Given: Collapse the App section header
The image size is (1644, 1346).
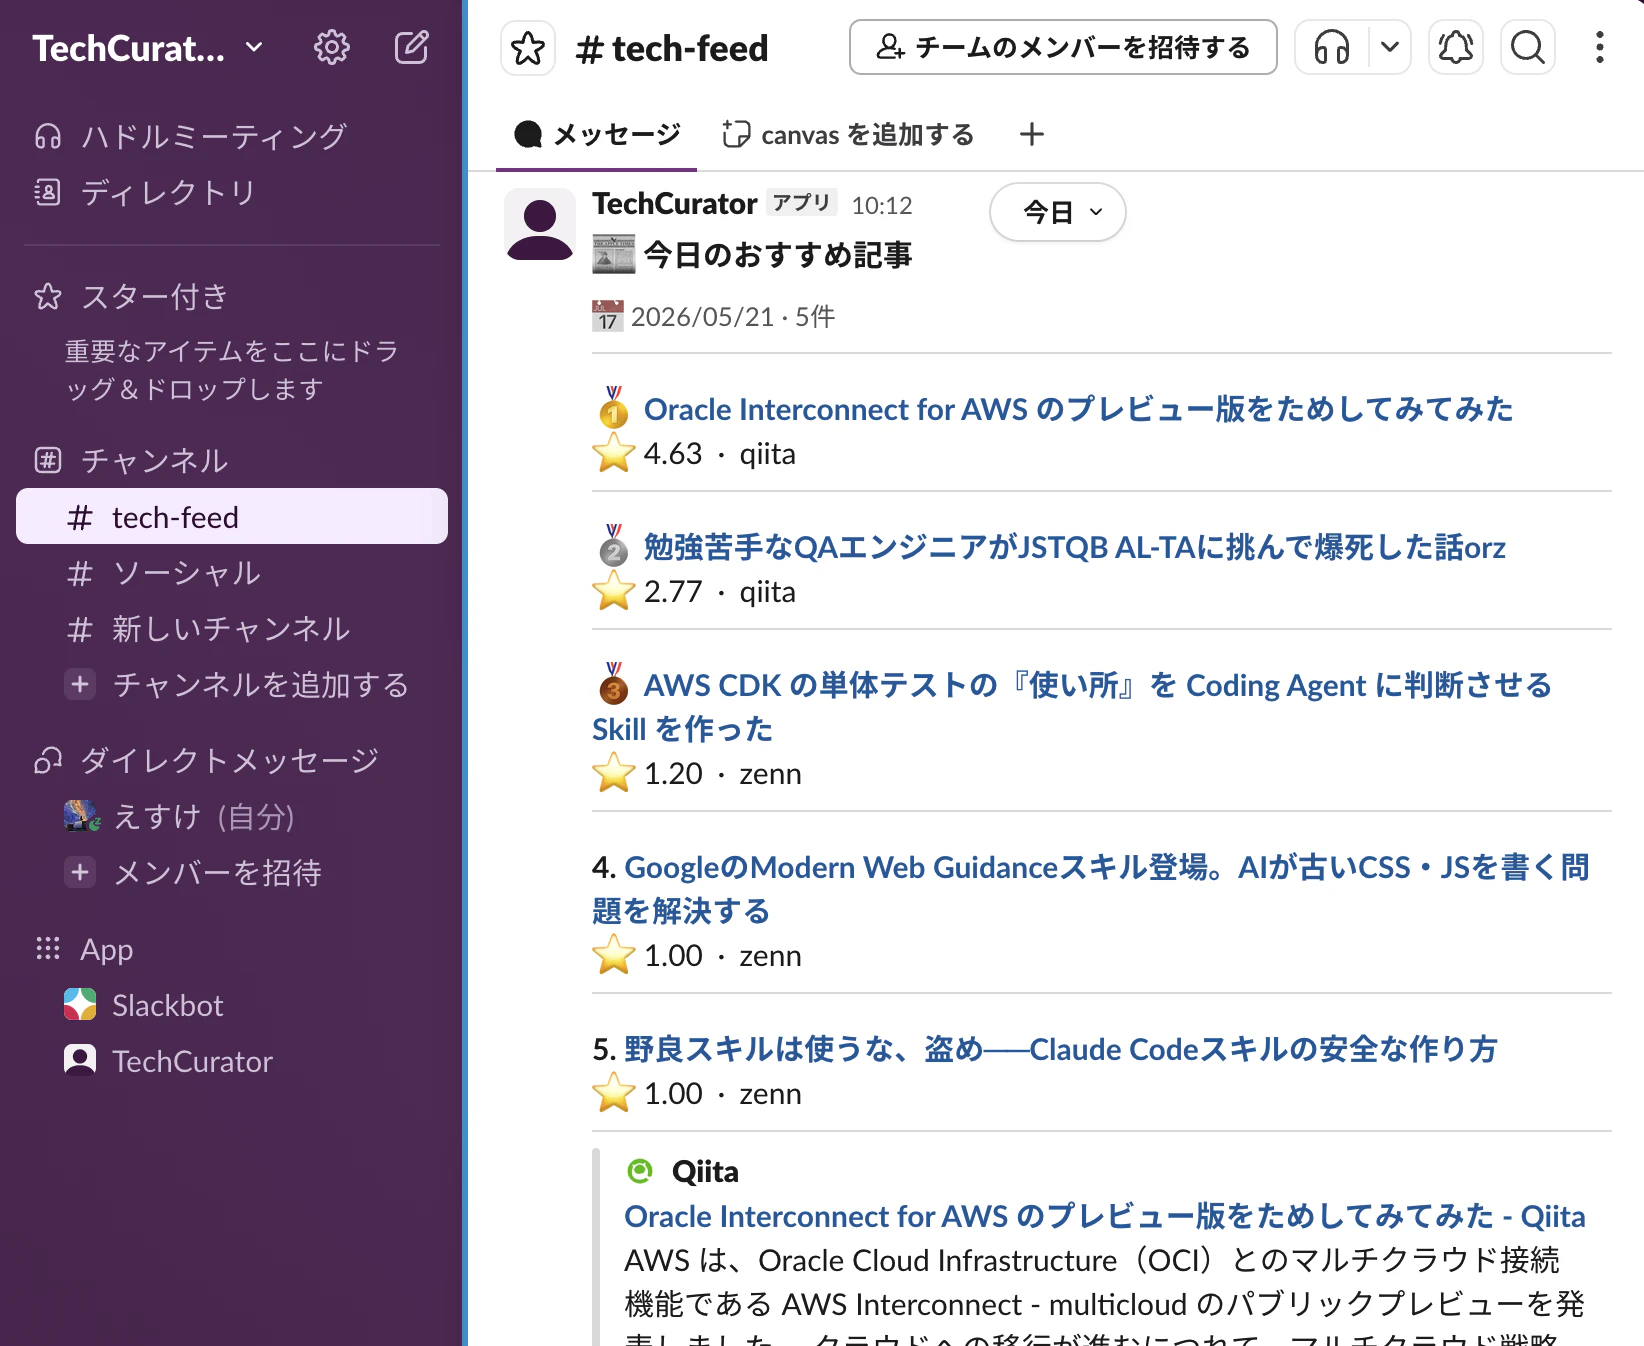Looking at the screenshot, I should click(106, 949).
